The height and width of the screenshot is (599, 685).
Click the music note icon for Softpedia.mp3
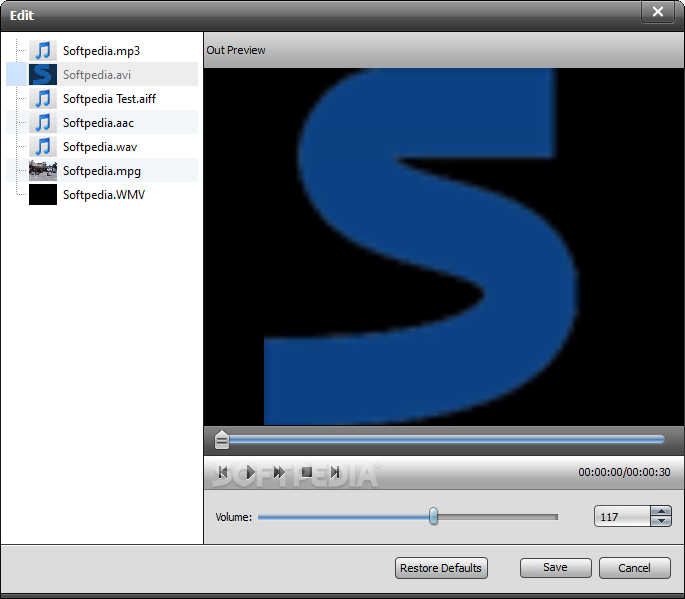[x=43, y=51]
